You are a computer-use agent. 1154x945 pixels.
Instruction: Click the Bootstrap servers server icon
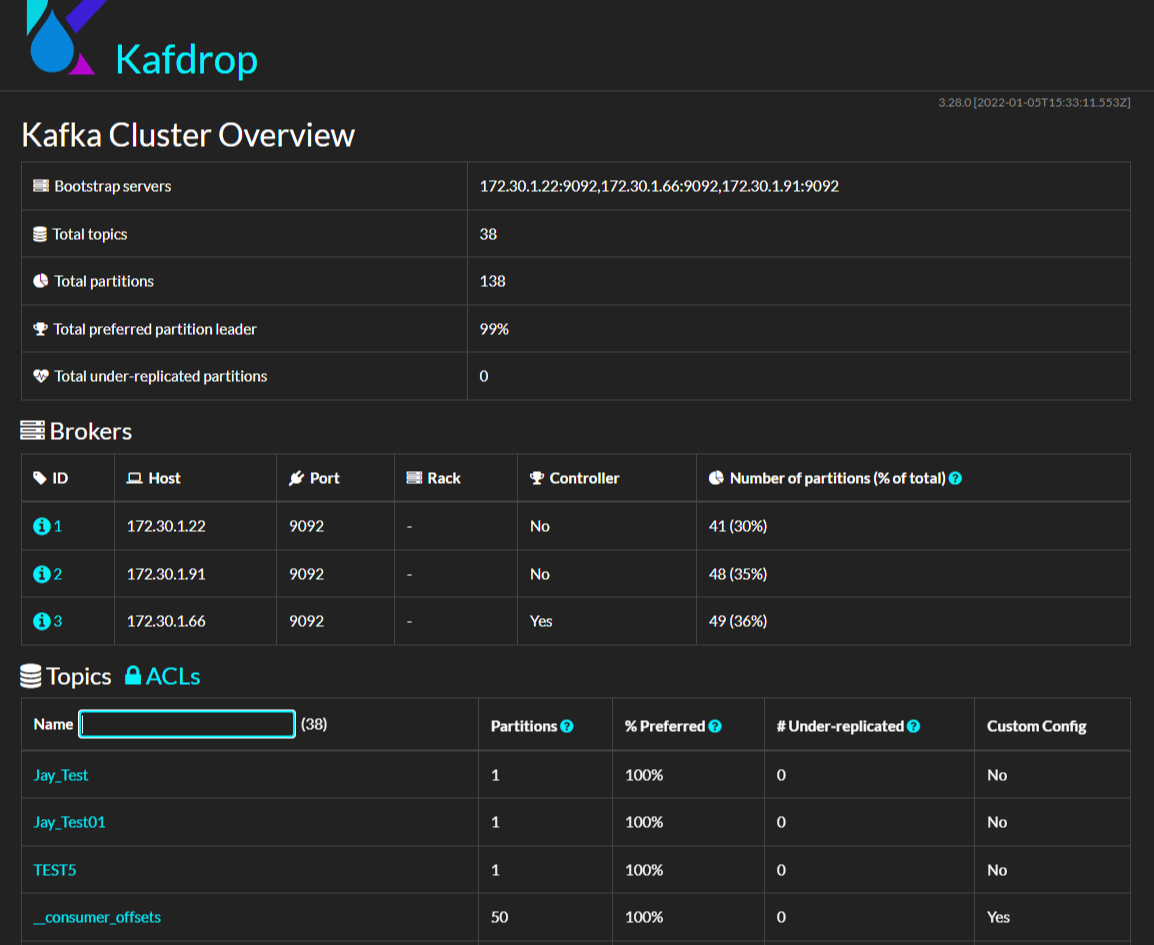tap(41, 185)
